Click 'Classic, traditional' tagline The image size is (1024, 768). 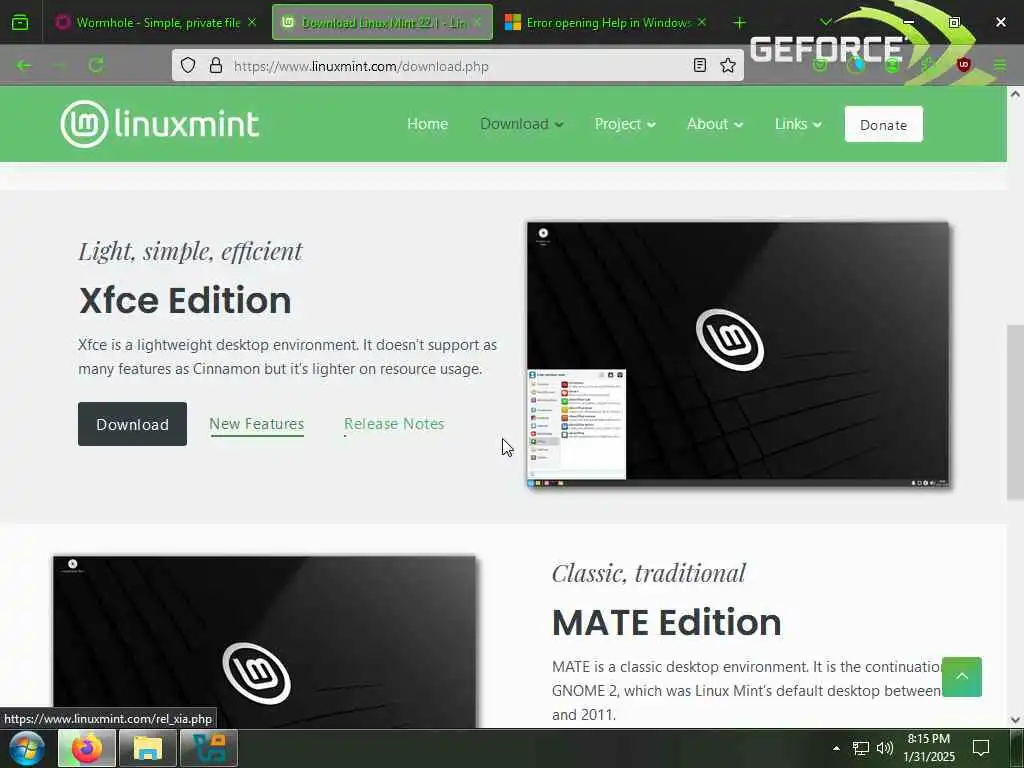click(648, 573)
